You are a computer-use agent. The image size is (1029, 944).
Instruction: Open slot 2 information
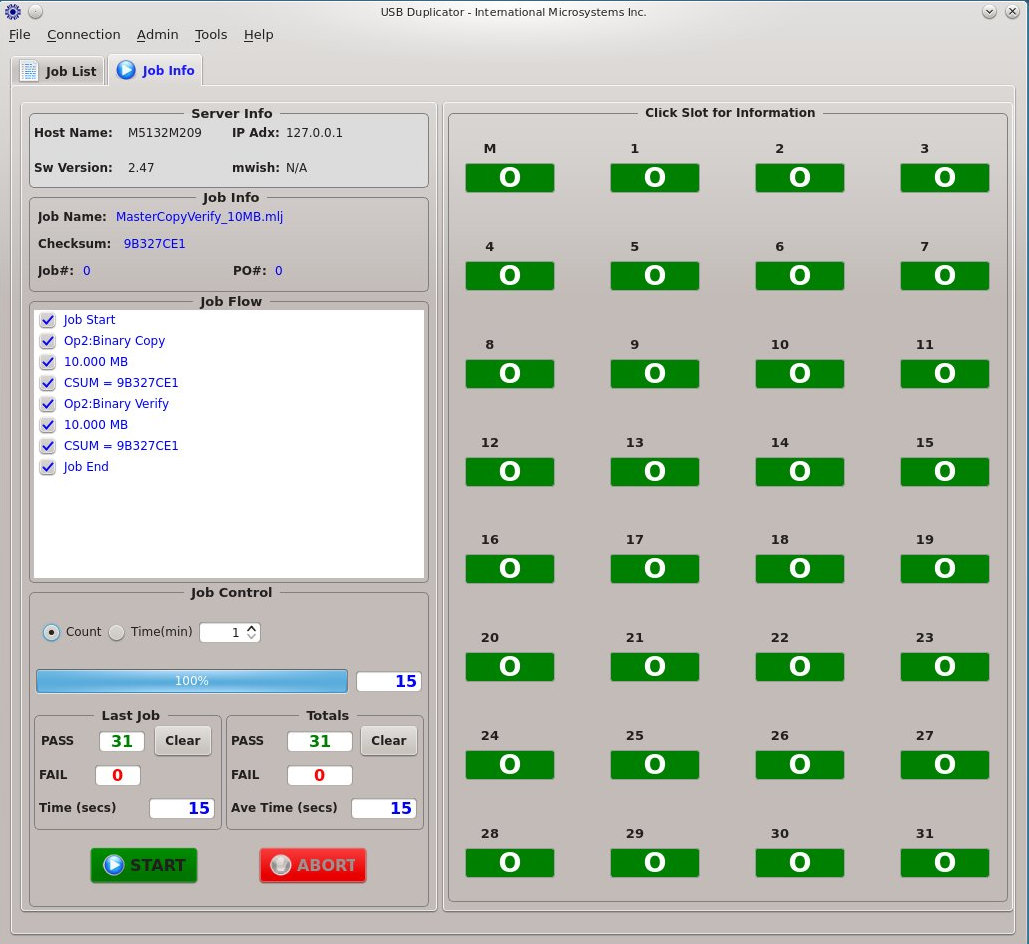click(799, 178)
